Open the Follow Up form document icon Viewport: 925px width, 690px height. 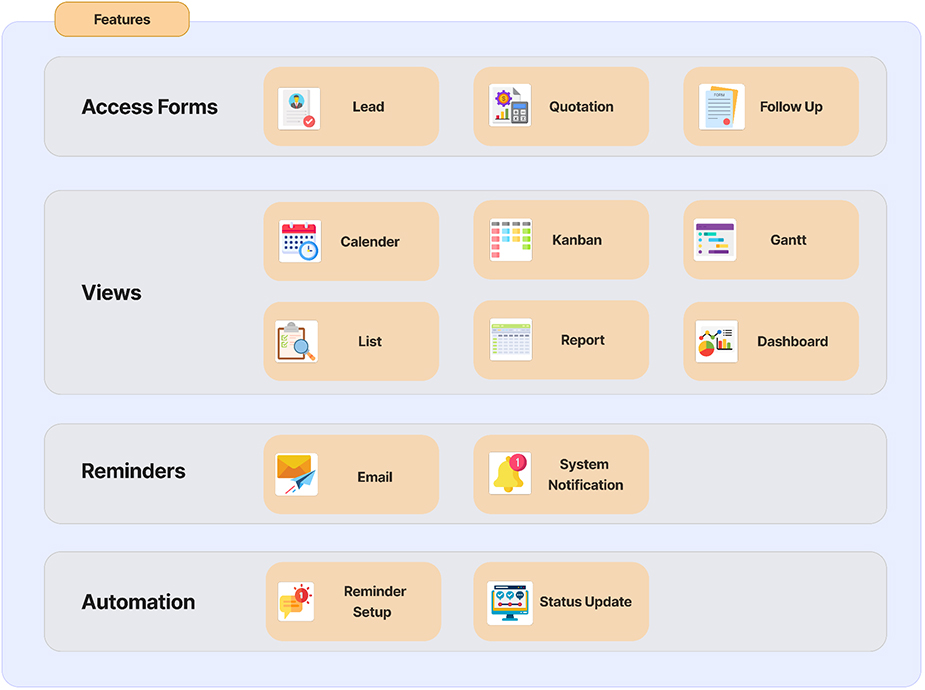tap(720, 107)
